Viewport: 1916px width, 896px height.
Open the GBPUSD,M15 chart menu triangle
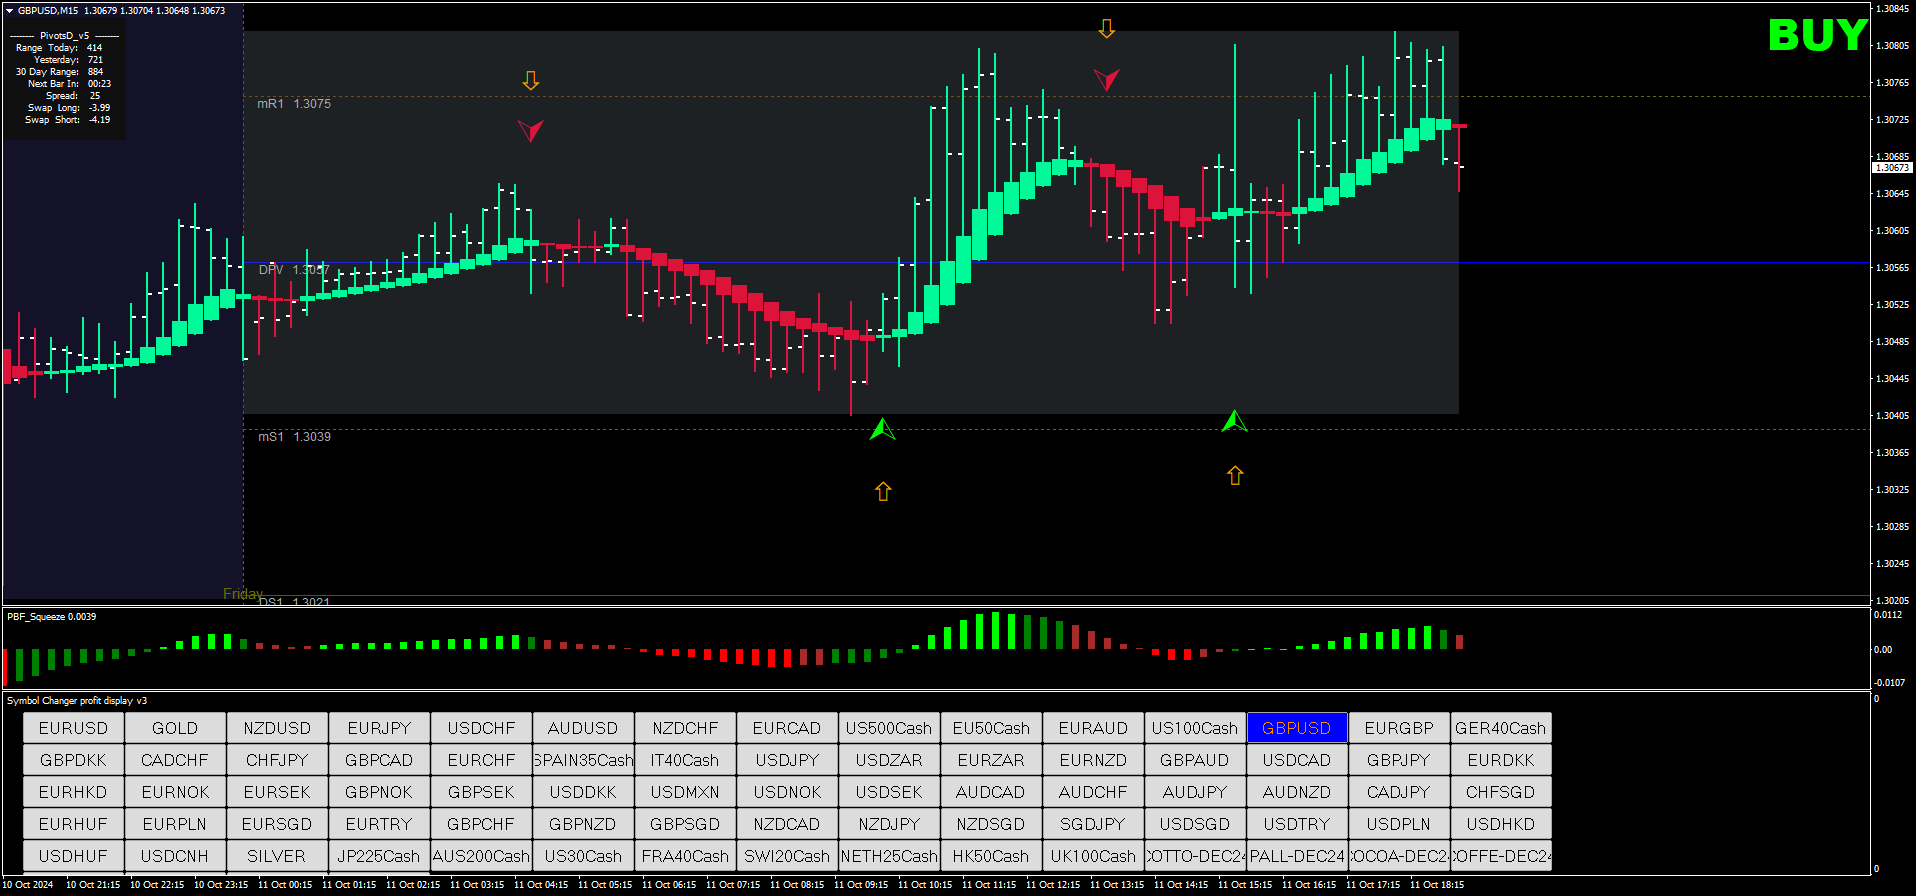tap(10, 11)
